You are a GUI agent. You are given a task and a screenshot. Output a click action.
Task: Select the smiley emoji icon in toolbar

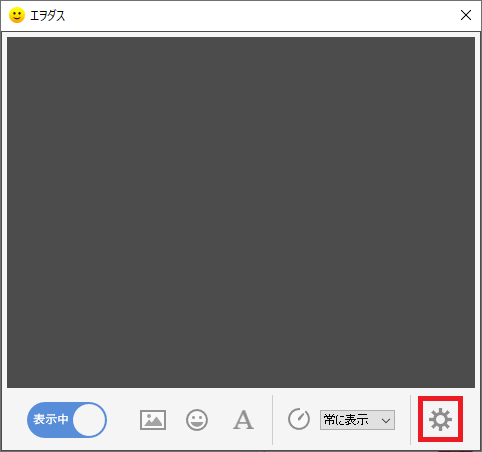(x=197, y=420)
